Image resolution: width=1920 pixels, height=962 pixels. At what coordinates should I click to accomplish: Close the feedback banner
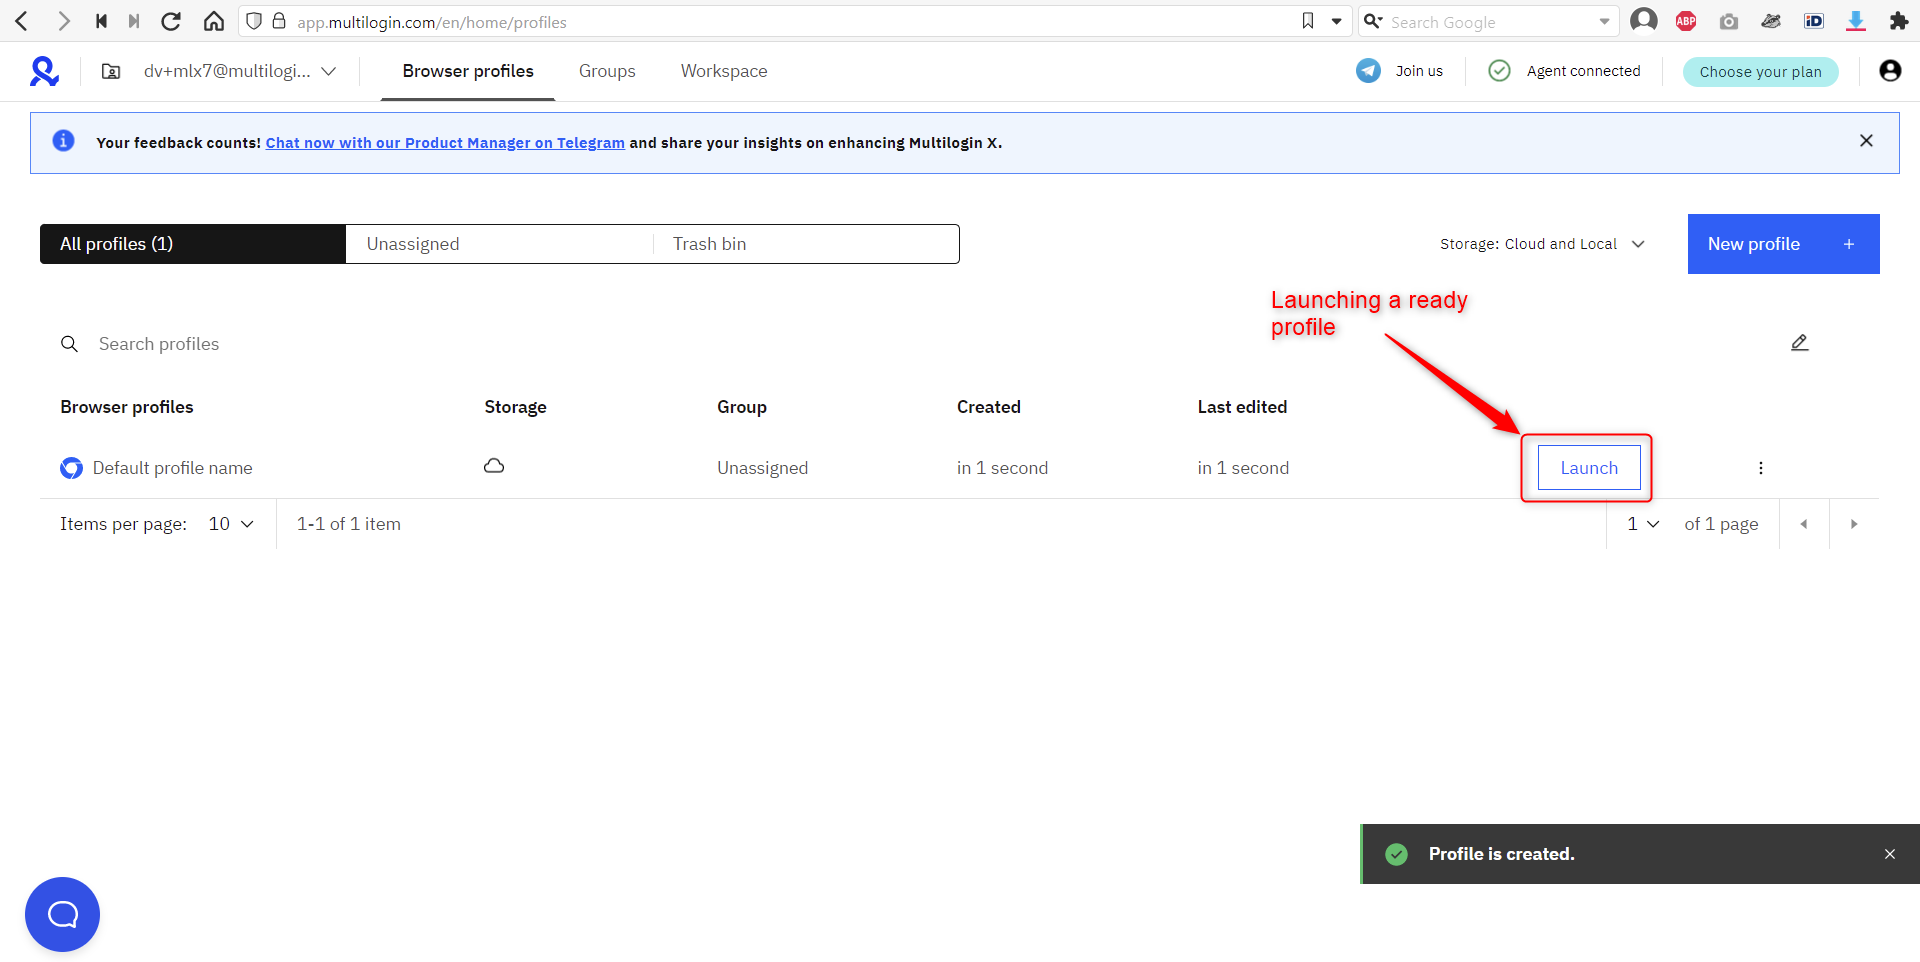click(1866, 141)
